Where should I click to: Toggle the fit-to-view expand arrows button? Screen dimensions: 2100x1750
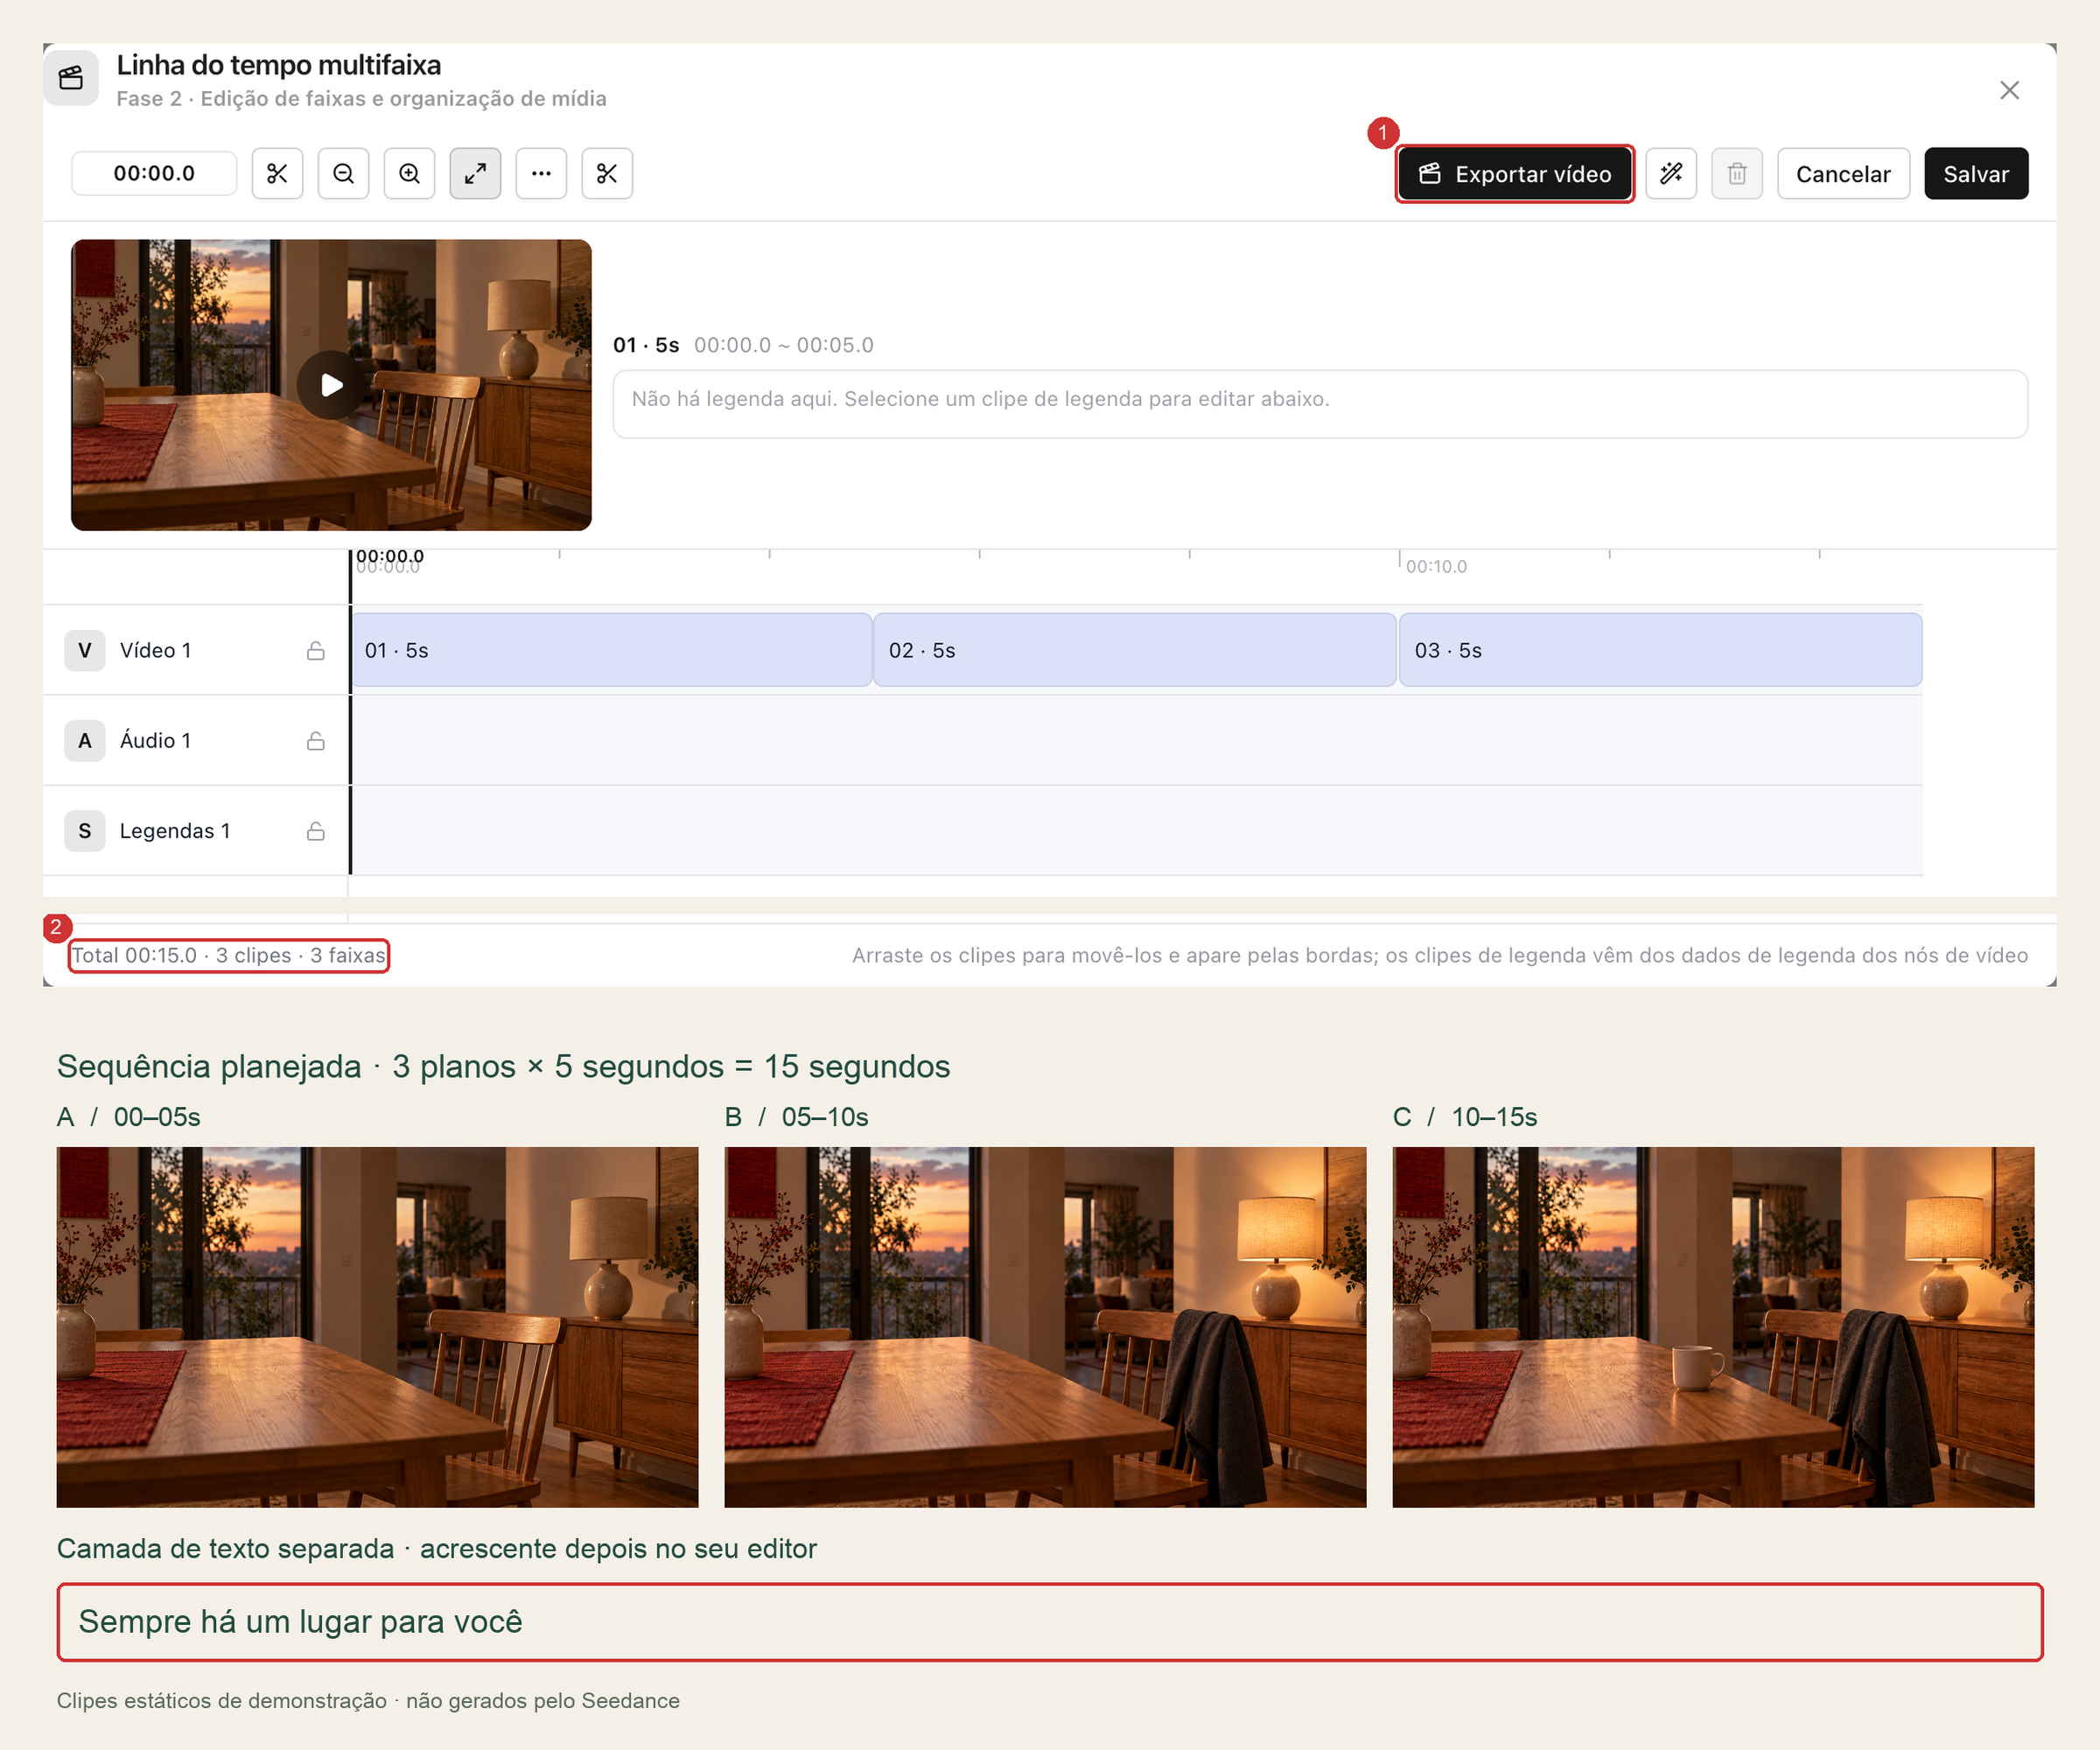pyautogui.click(x=475, y=174)
